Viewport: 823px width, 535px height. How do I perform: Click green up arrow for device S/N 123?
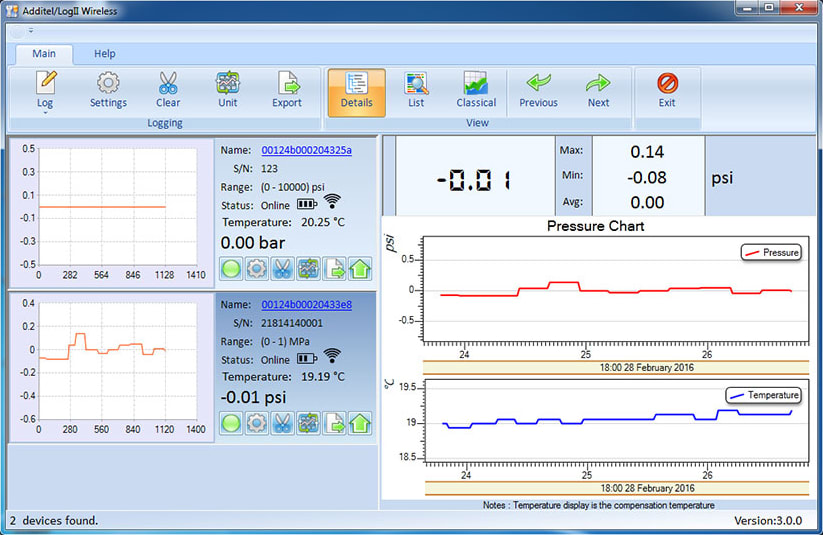click(x=360, y=269)
